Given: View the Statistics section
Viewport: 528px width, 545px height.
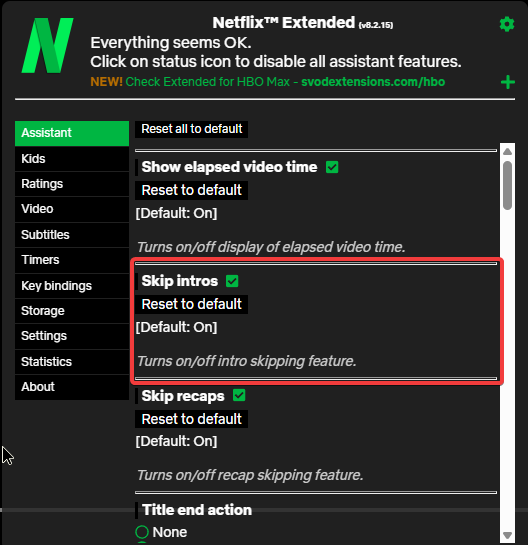Looking at the screenshot, I should (x=72, y=362).
